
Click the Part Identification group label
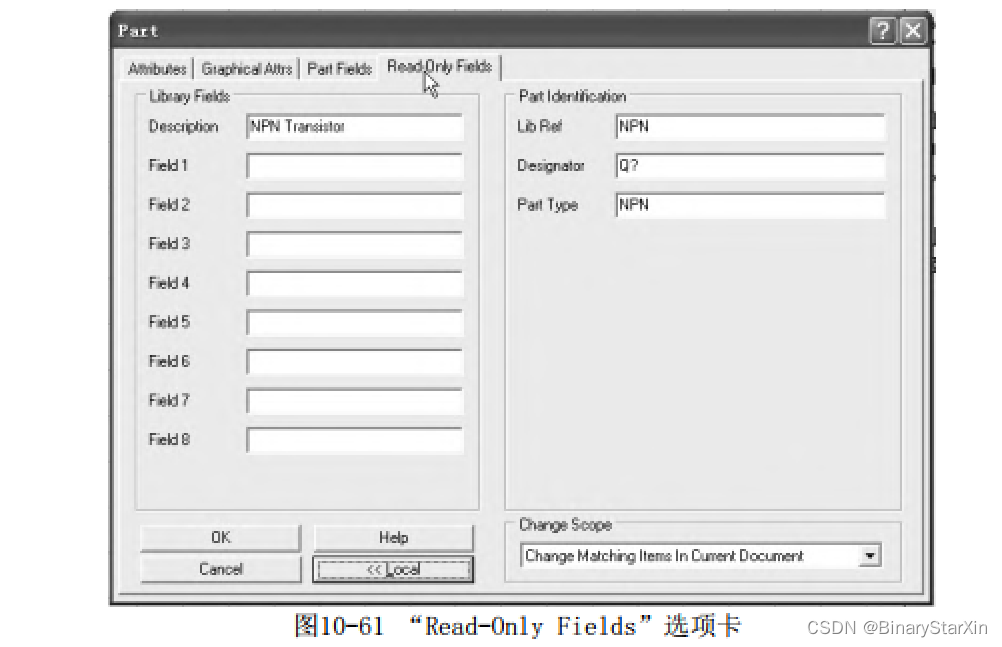coord(572,97)
